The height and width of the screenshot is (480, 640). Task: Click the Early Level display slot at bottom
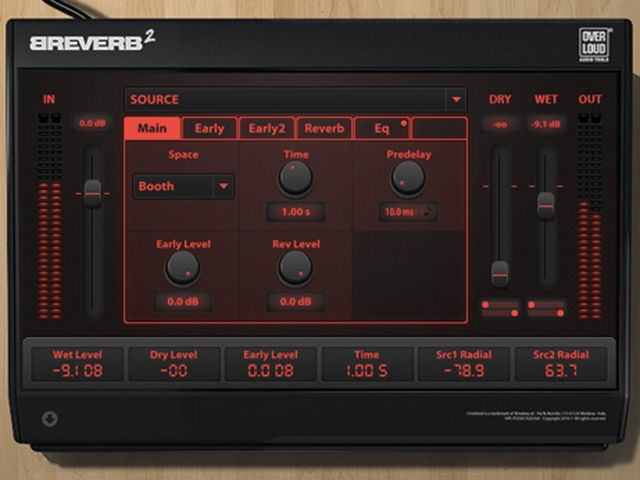(271, 364)
